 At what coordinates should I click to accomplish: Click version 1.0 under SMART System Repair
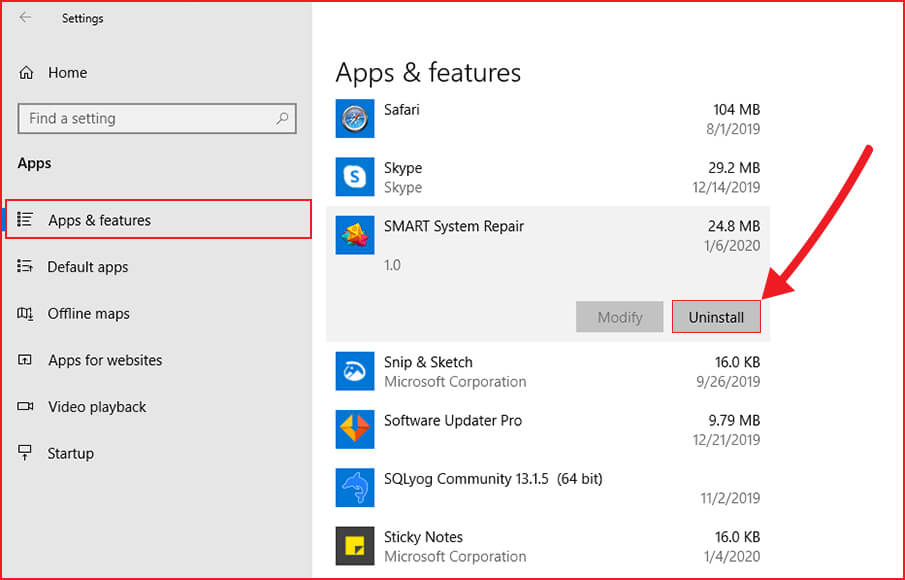(392, 265)
